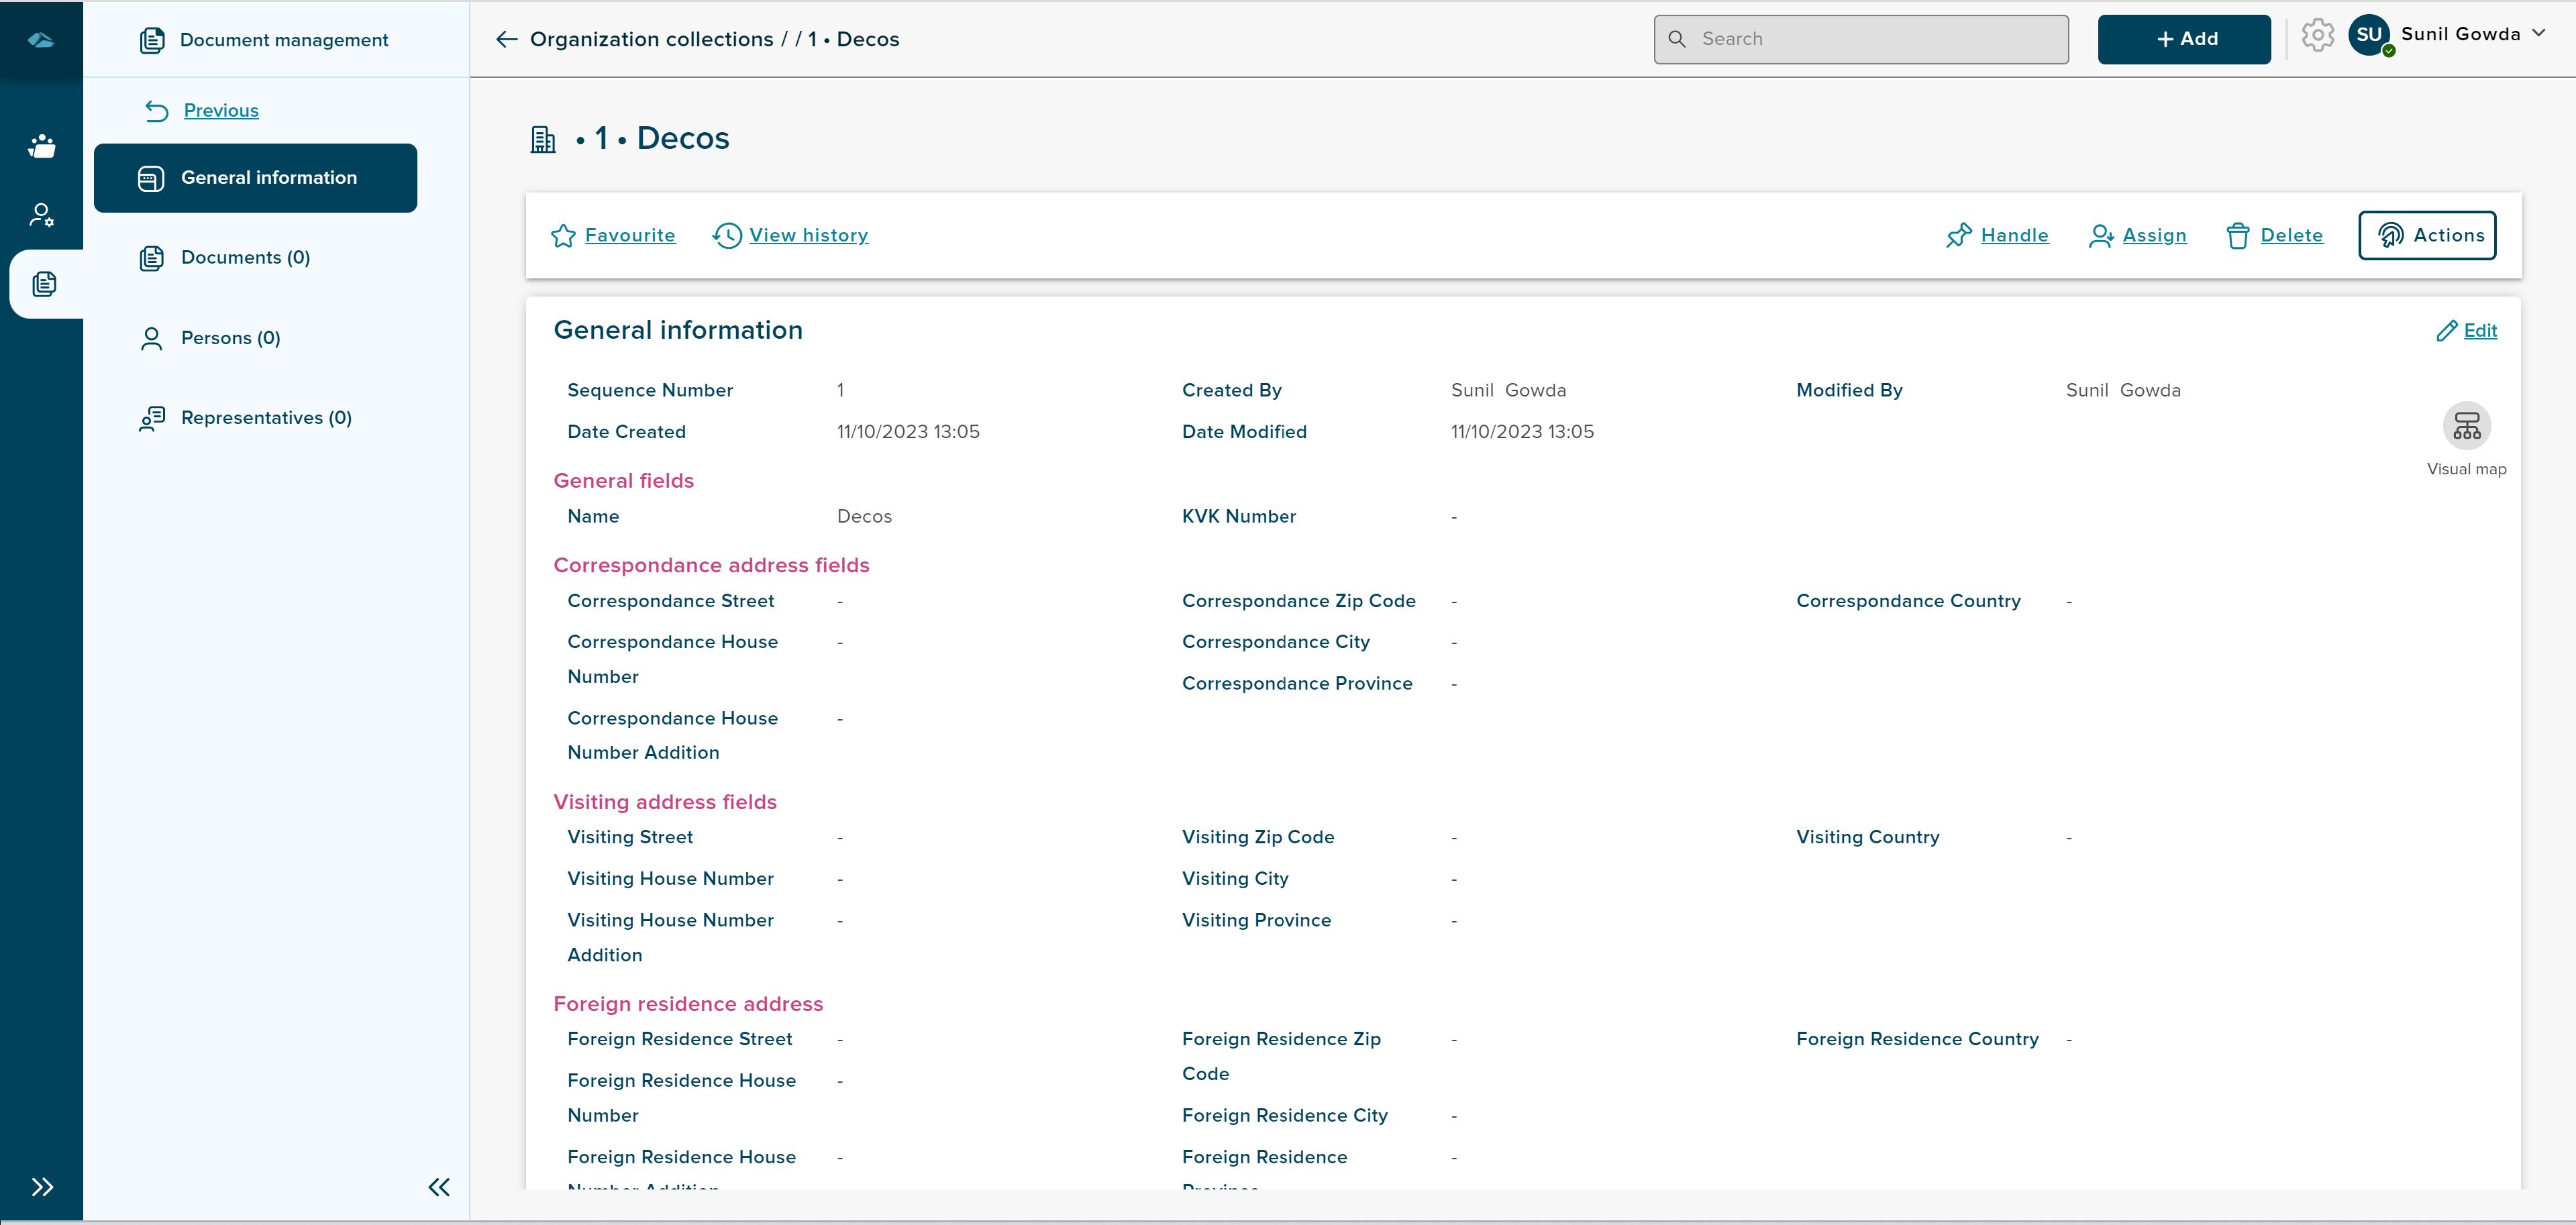This screenshot has height=1225, width=2576.
Task: Click the cloud logo icon at top-left
Action: [41, 40]
